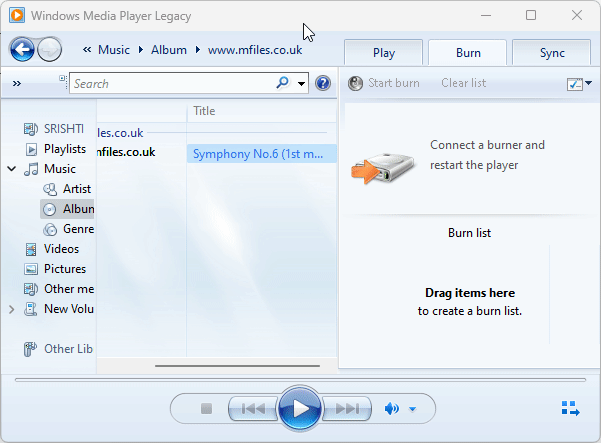This screenshot has width=601, height=443.
Task: Click the bold mfiles.co.uk album entry
Action: tap(126, 152)
